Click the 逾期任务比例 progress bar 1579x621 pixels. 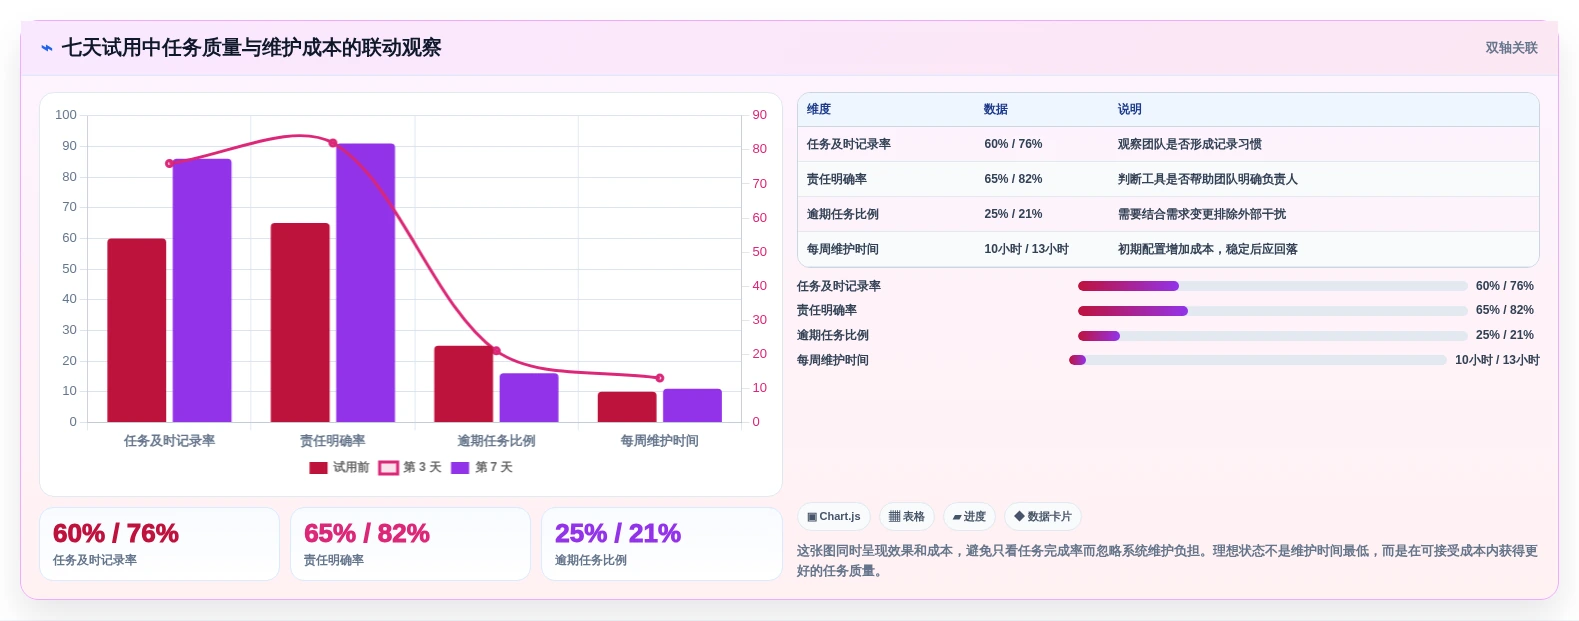click(x=1272, y=336)
